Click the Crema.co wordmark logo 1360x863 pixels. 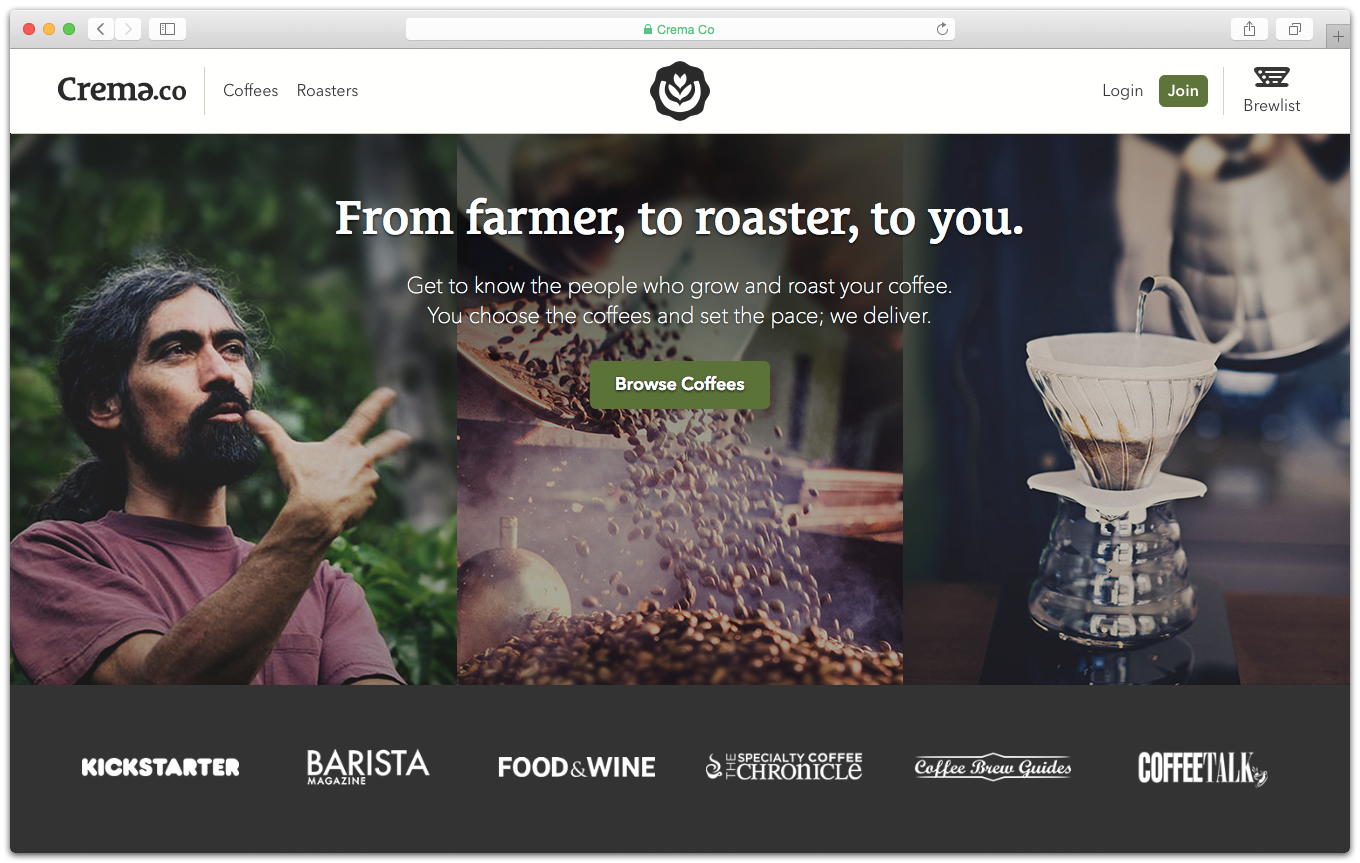click(122, 90)
